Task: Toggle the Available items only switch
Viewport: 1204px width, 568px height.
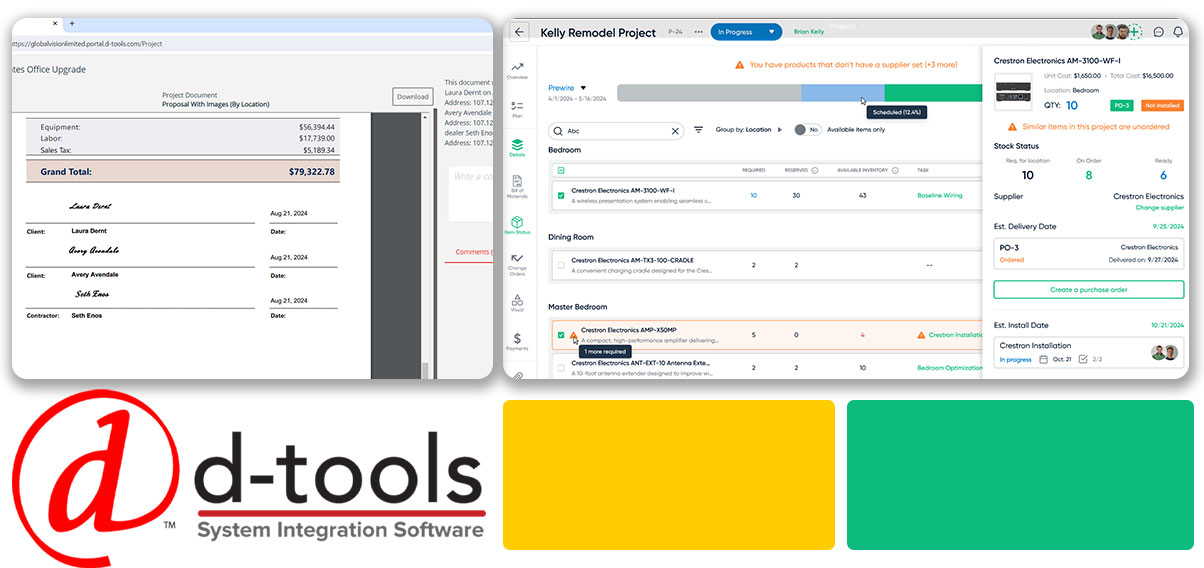Action: (x=801, y=130)
